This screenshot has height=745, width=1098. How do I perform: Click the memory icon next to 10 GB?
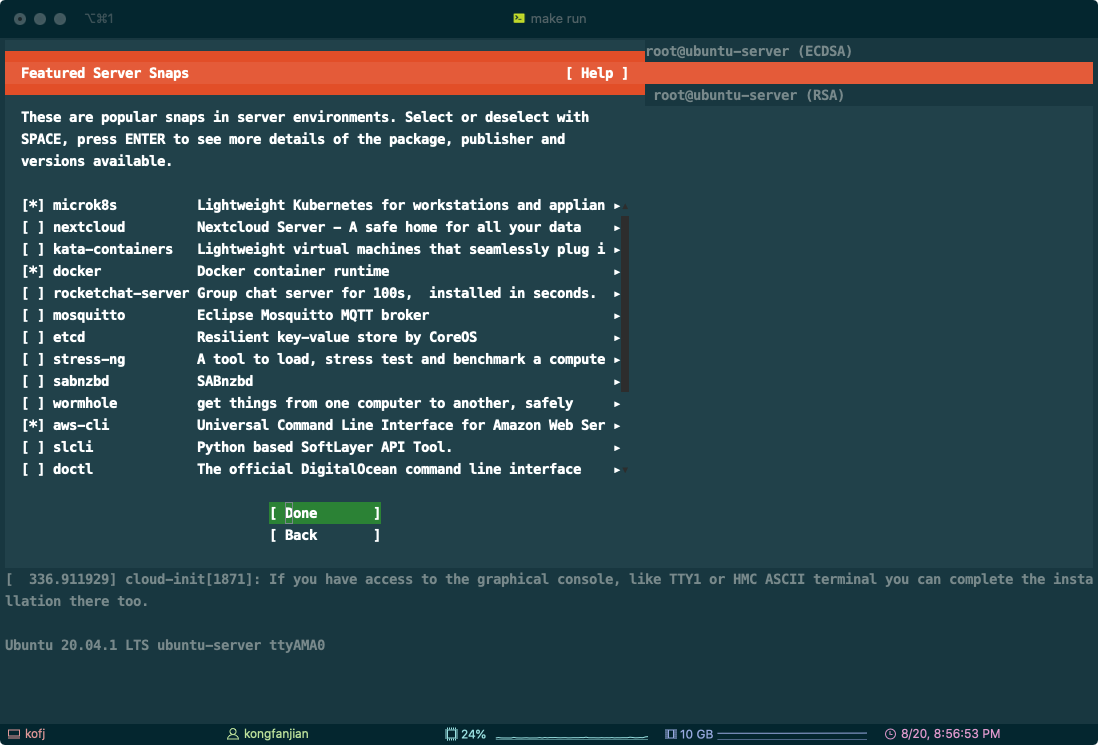(x=670, y=734)
